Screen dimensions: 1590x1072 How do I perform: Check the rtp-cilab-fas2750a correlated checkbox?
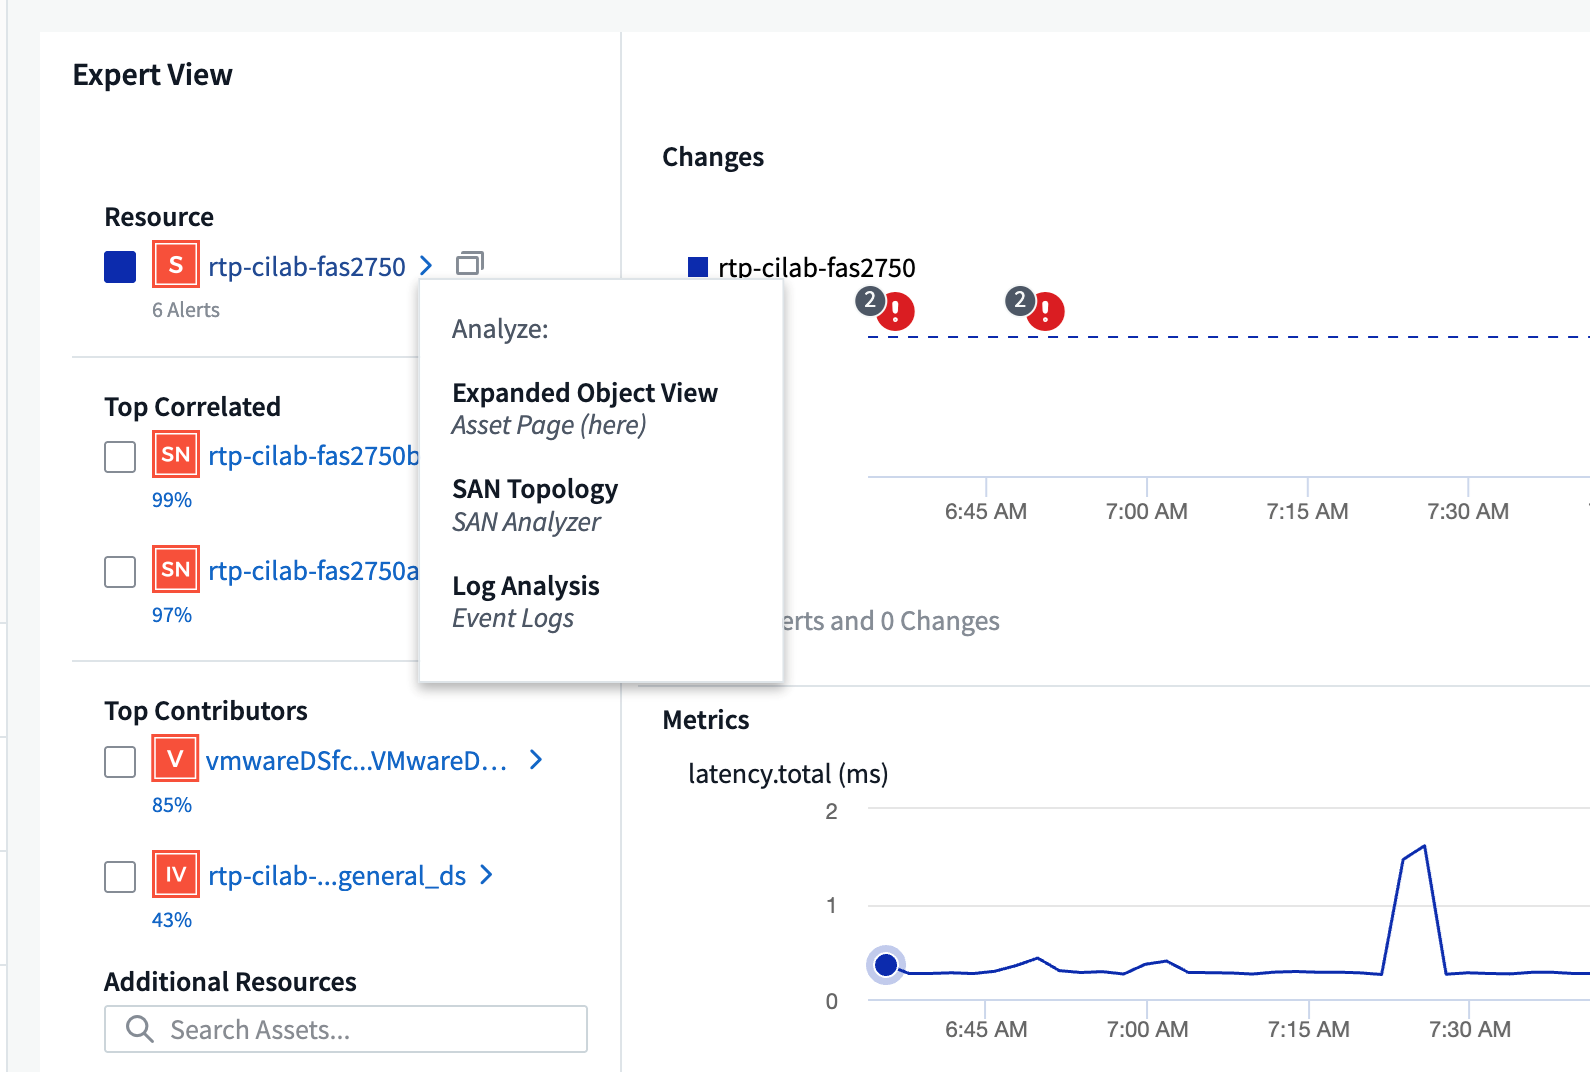pos(120,572)
